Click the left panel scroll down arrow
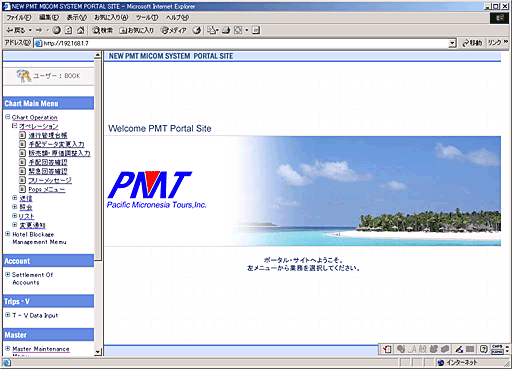The height and width of the screenshot is (369, 512). 98,352
